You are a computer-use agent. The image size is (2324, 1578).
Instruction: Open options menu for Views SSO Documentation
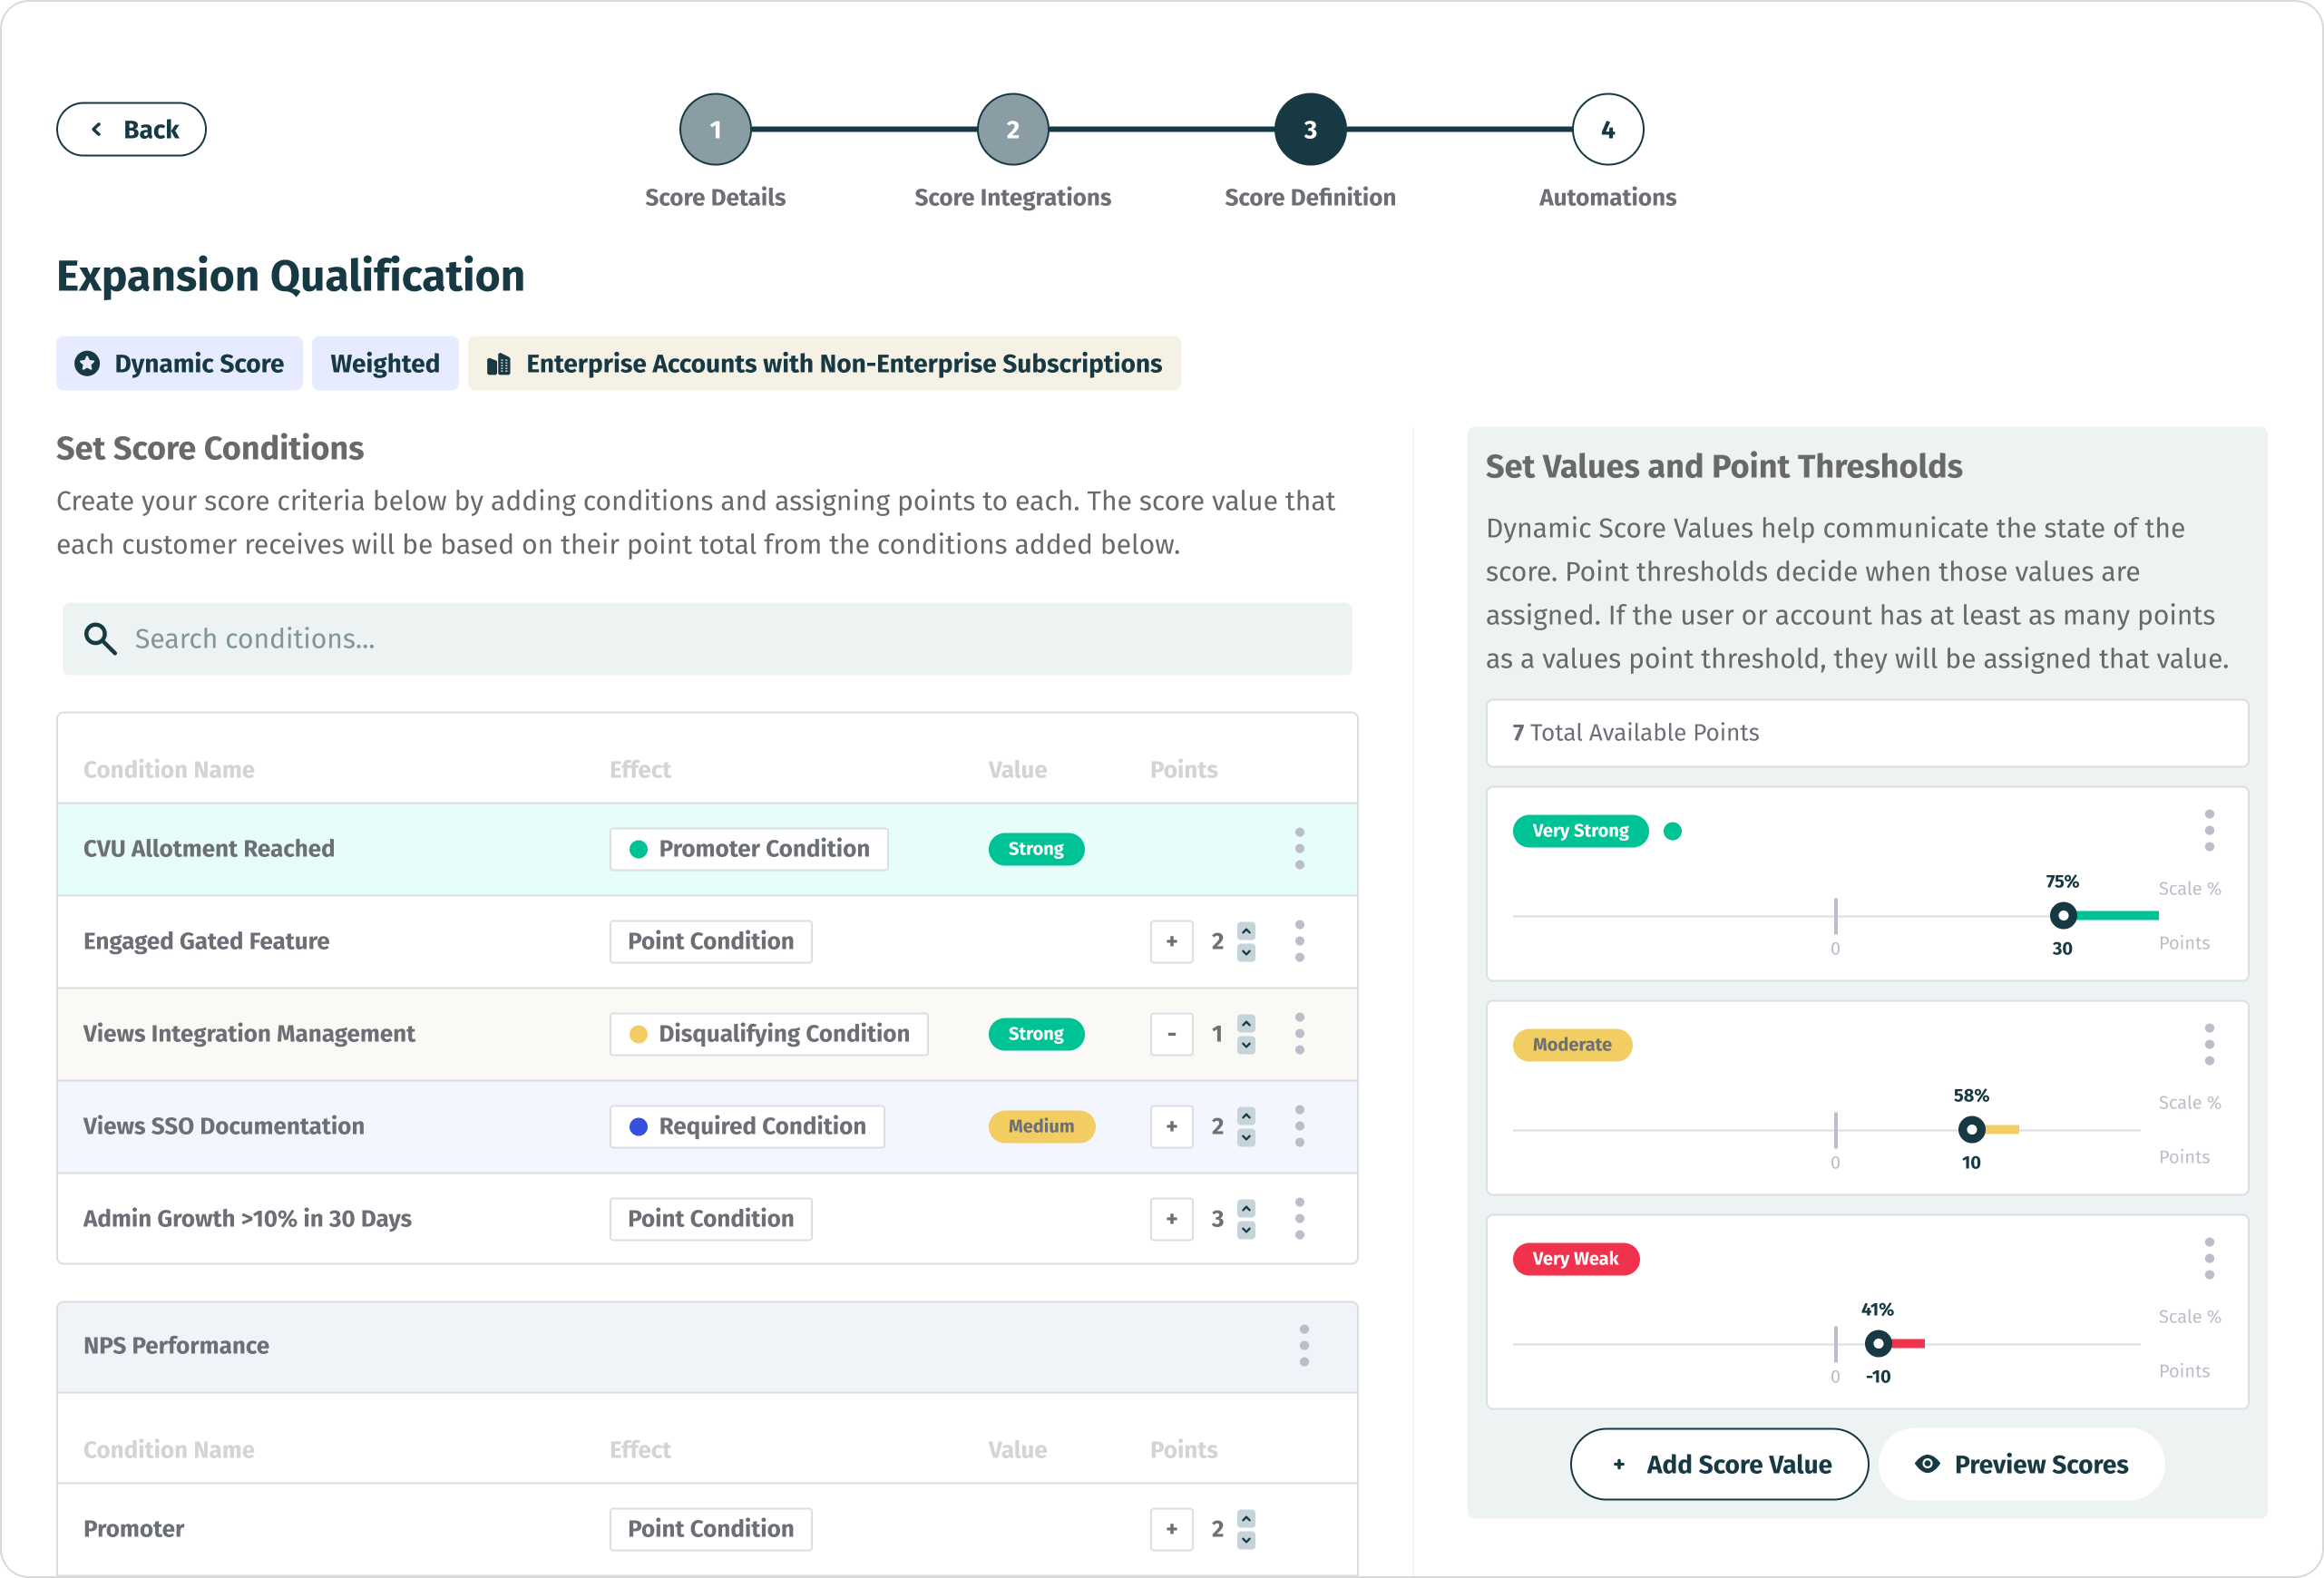pyautogui.click(x=1299, y=1126)
